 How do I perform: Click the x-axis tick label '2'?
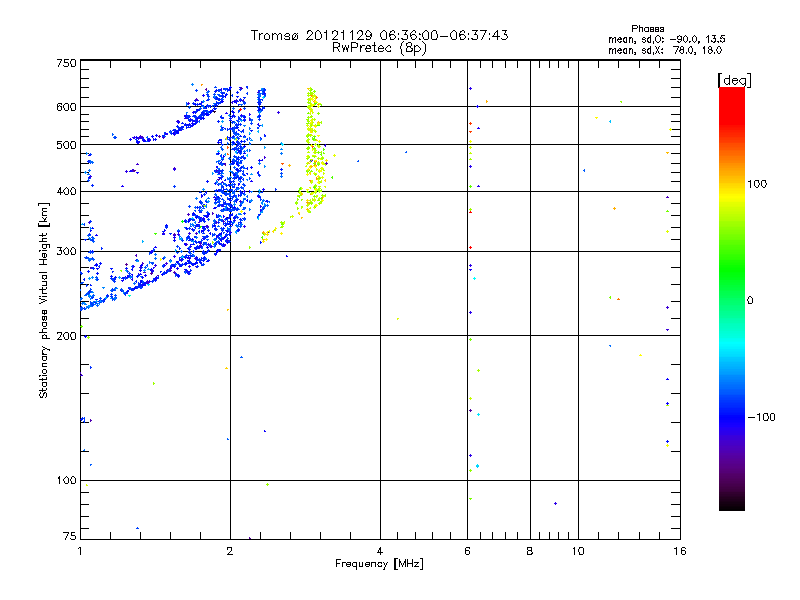(230, 551)
